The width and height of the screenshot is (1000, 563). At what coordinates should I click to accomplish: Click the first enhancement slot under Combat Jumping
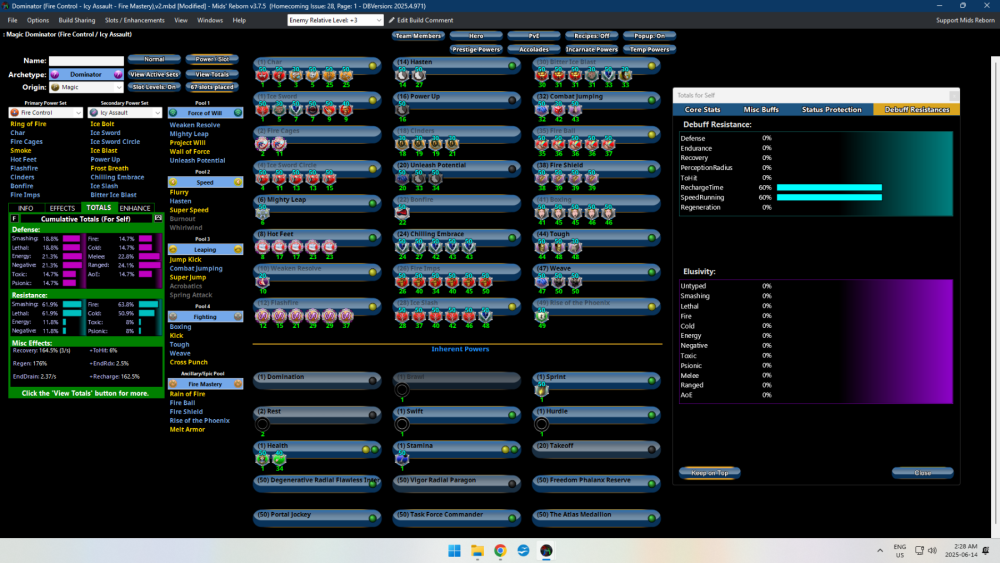[x=541, y=110]
